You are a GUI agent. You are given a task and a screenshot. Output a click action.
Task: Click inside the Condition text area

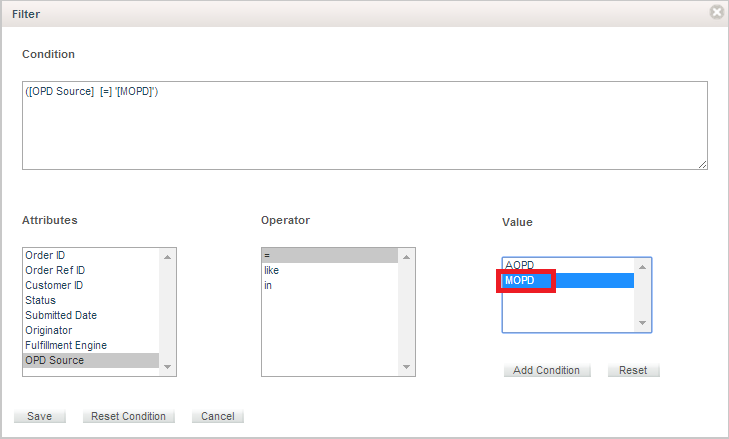365,125
